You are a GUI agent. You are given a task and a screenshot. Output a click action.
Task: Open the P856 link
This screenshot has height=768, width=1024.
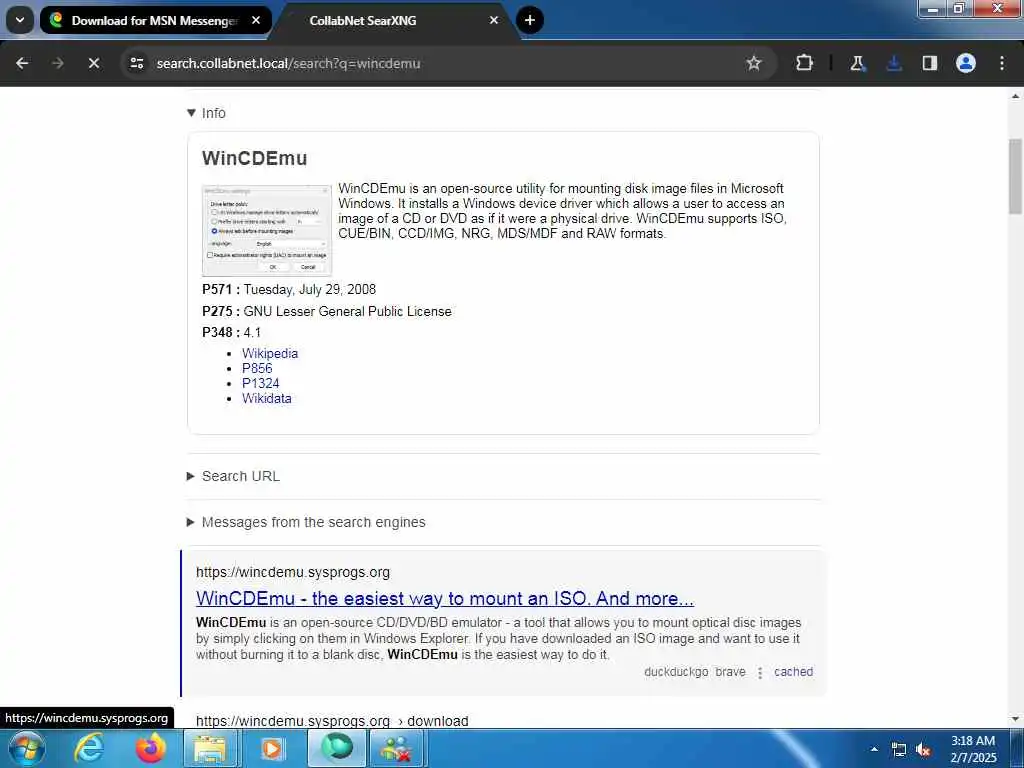257,368
